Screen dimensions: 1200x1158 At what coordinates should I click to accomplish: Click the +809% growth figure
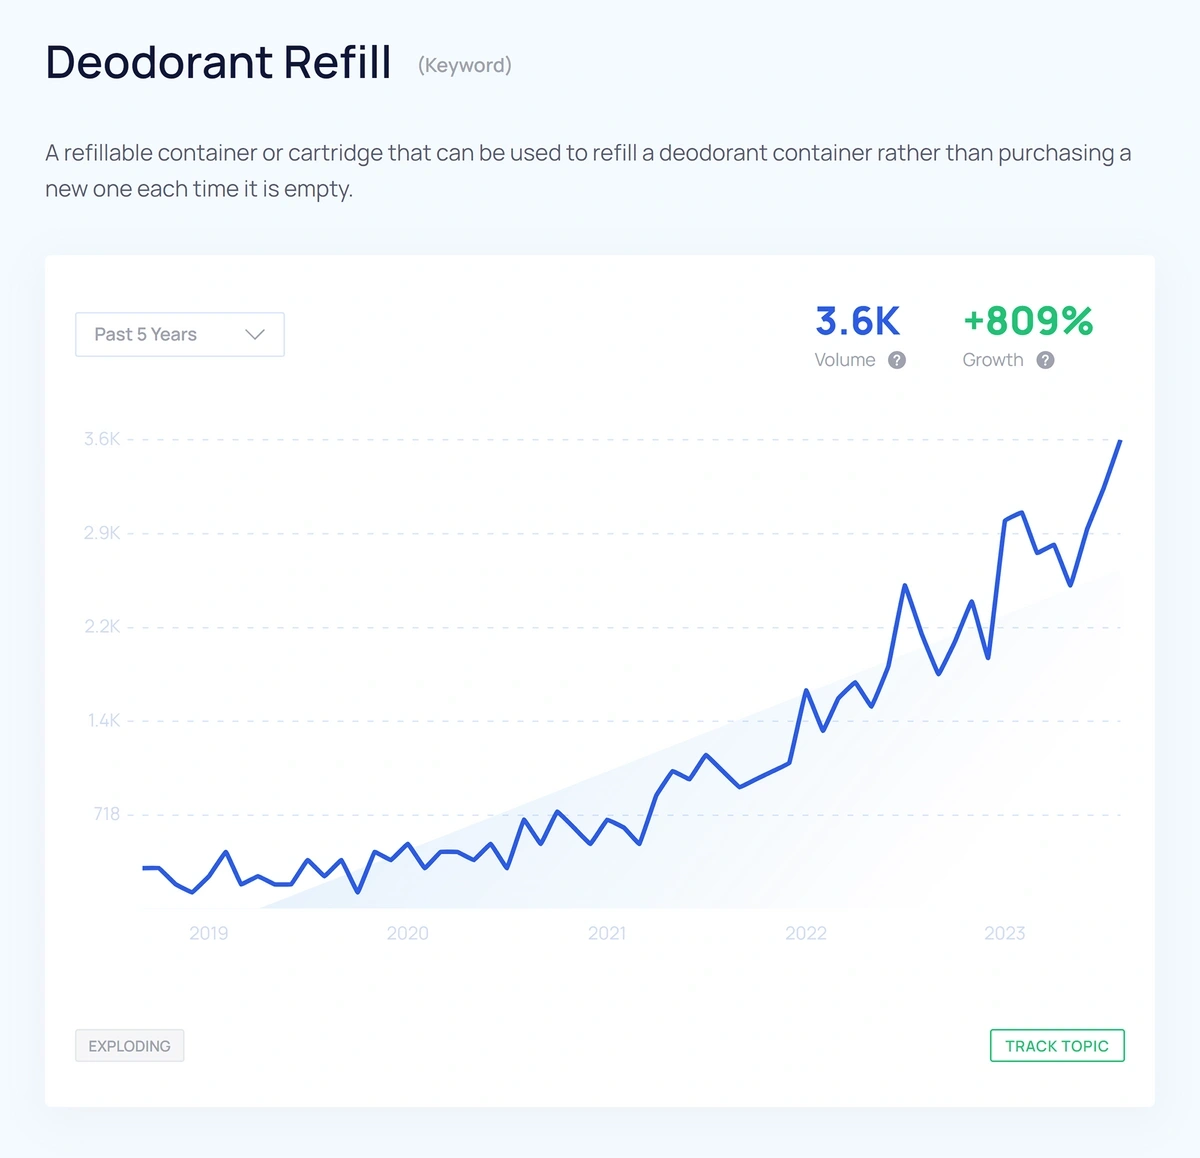[x=1028, y=321]
